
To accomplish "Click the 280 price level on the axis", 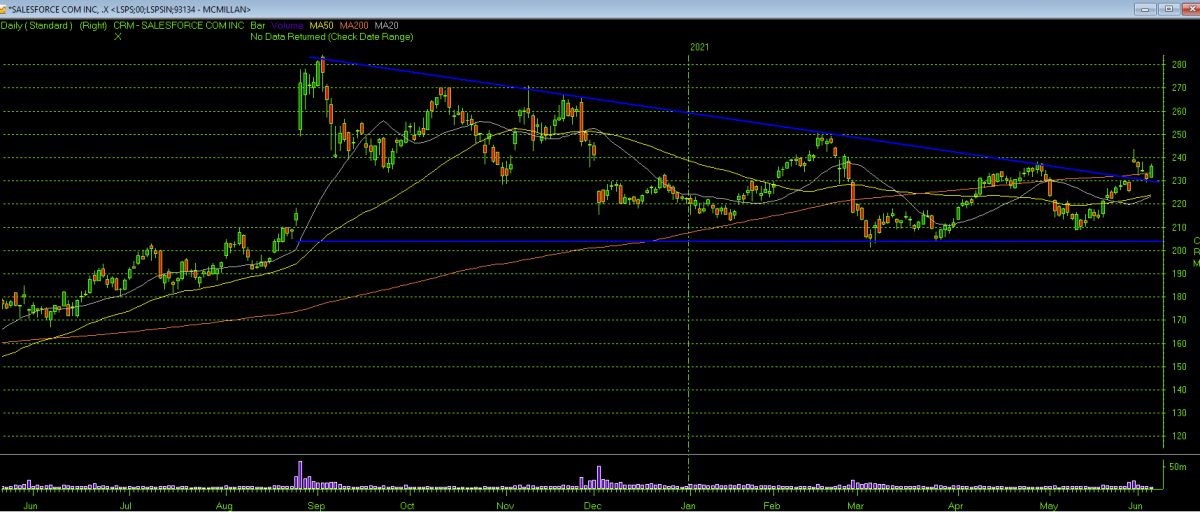I will [x=1178, y=65].
